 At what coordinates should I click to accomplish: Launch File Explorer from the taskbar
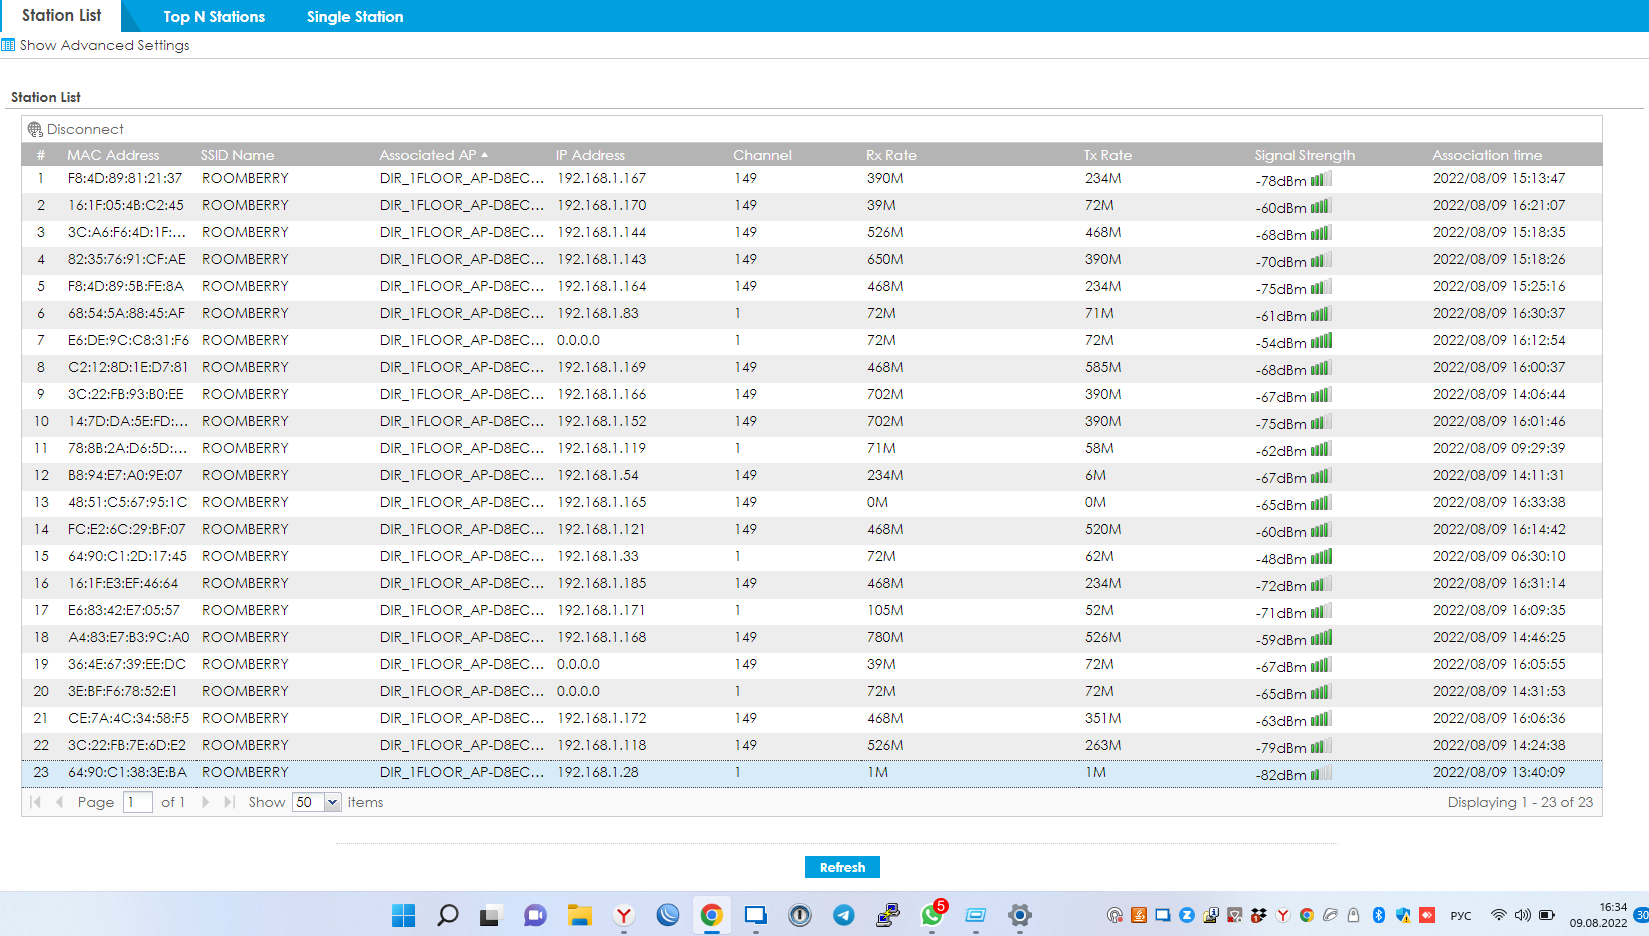coord(579,915)
